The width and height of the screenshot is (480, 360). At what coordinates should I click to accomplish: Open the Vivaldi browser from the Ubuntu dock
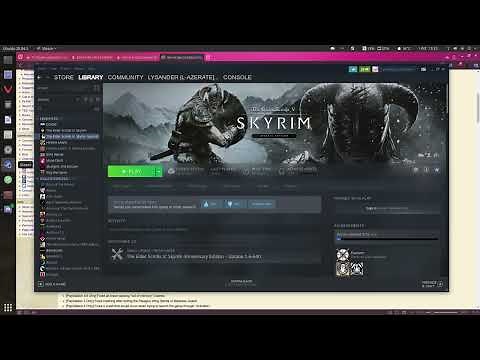[x=8, y=89]
